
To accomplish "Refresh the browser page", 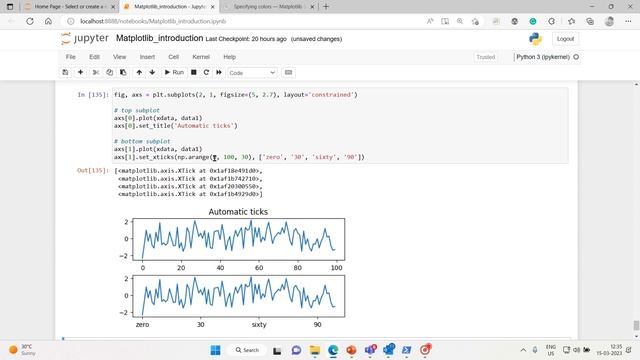I will (x=30, y=21).
